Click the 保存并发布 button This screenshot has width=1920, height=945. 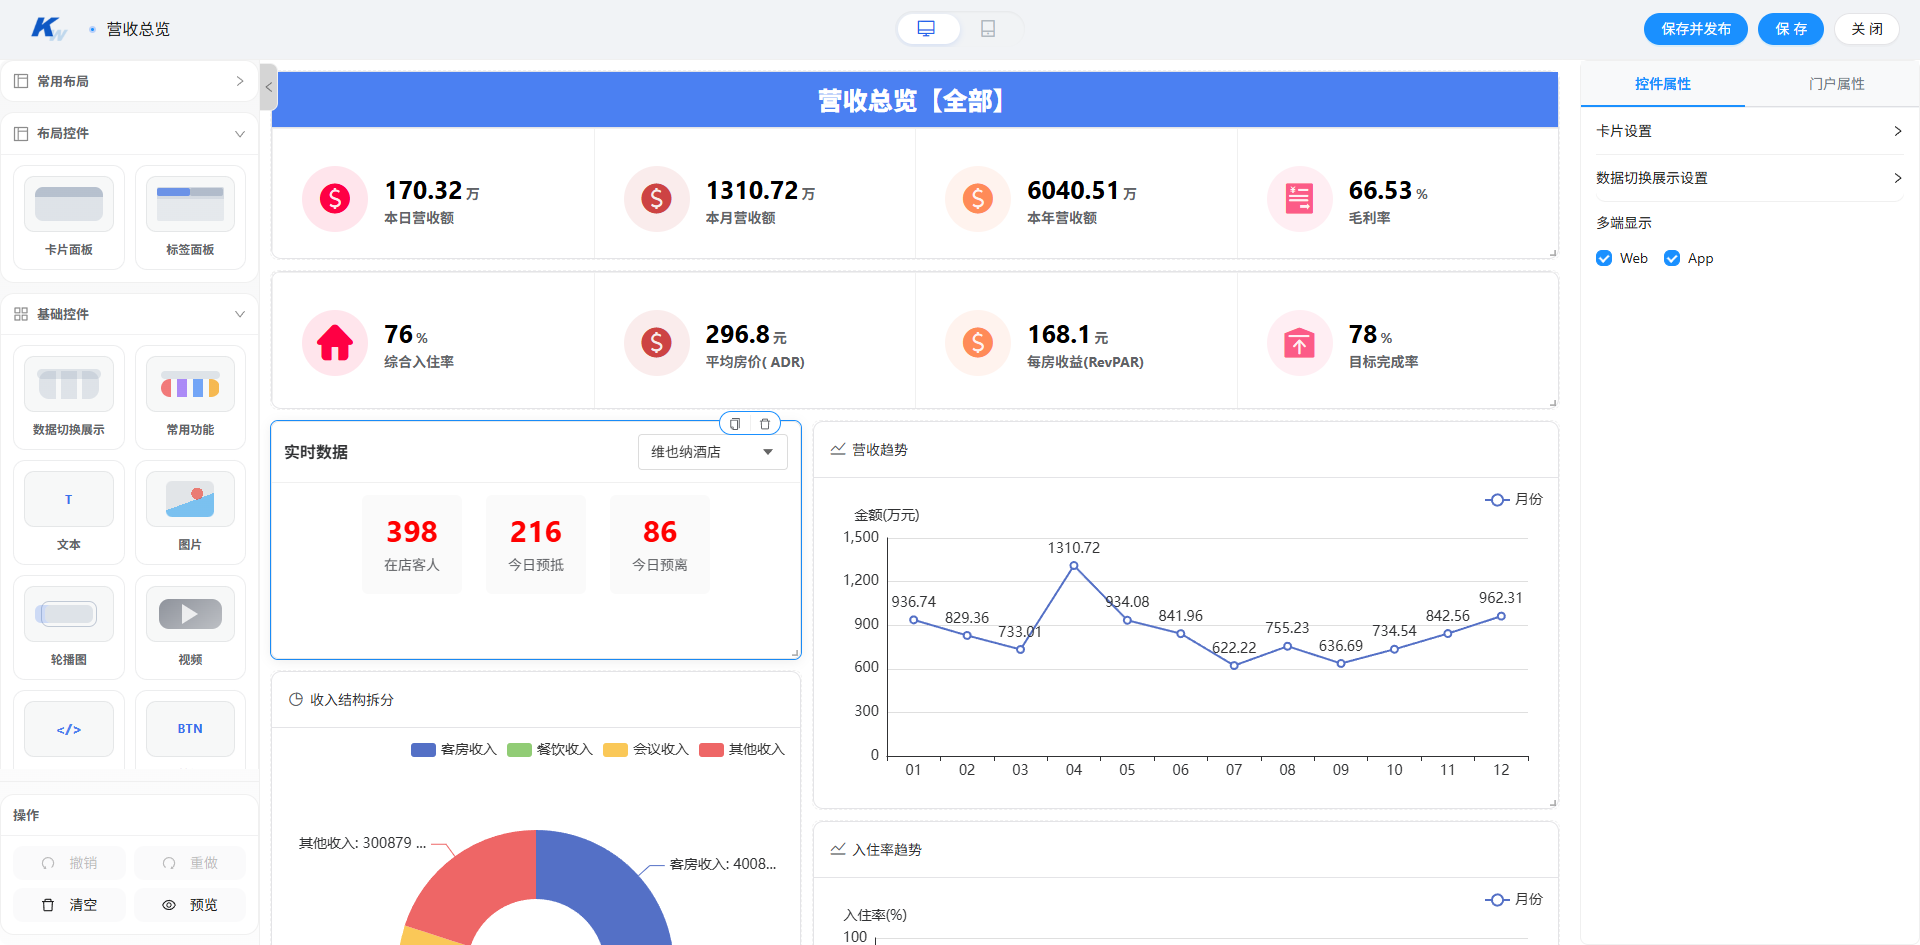(x=1696, y=29)
